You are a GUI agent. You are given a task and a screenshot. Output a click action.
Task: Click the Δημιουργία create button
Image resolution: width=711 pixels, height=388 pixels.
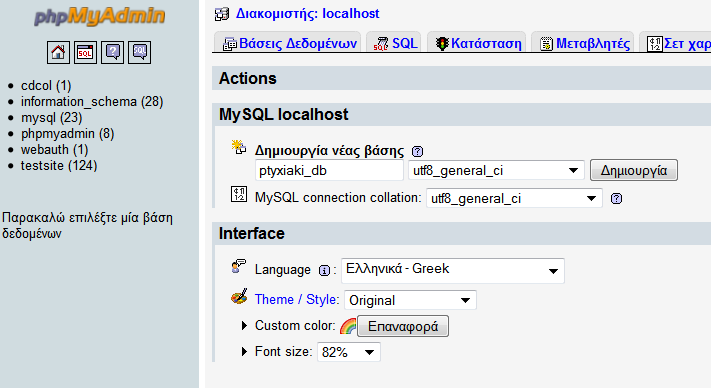coord(633,170)
